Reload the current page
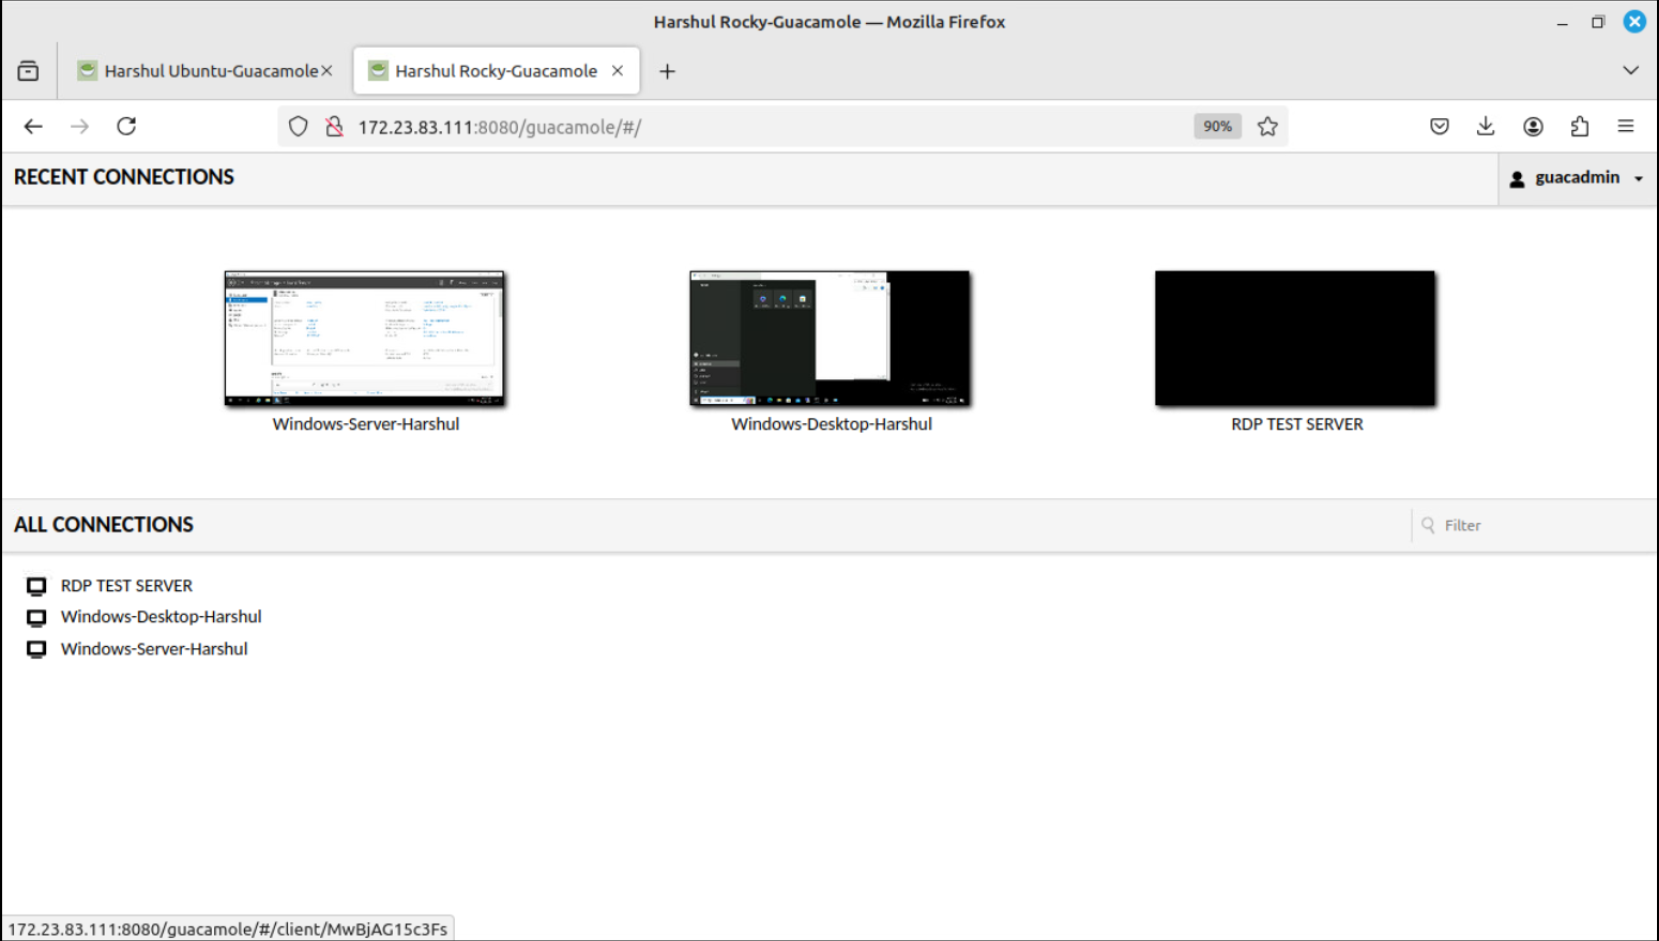Image resolution: width=1659 pixels, height=941 pixels. (126, 126)
